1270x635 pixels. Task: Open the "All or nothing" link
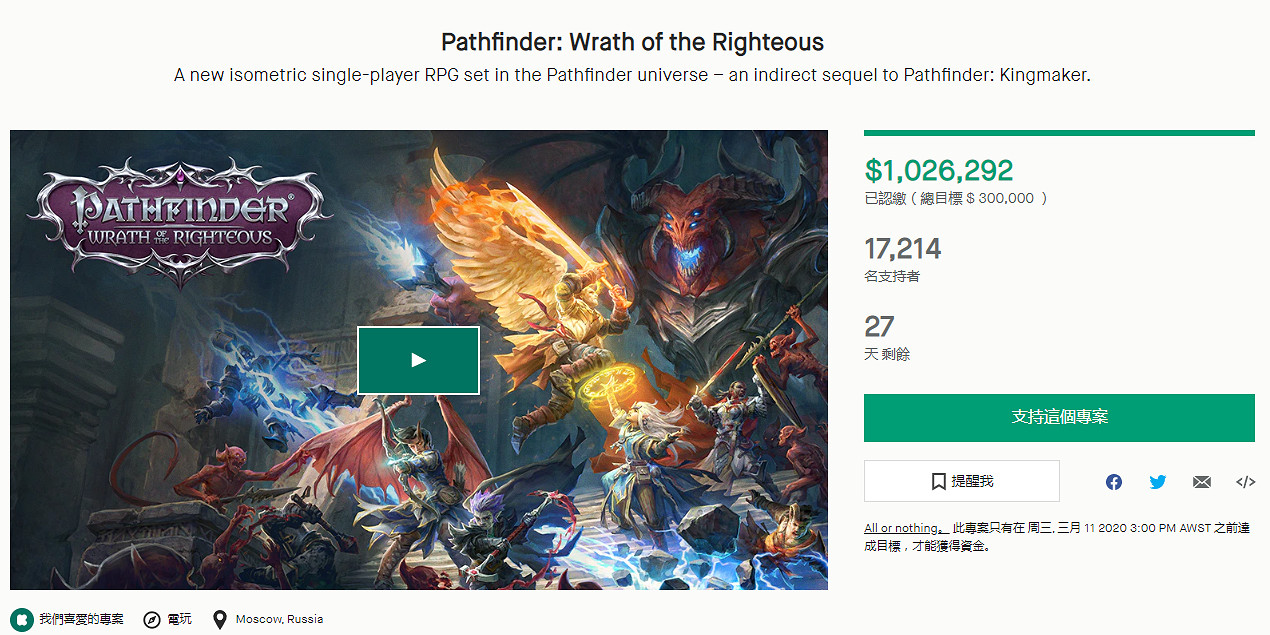coord(902,528)
